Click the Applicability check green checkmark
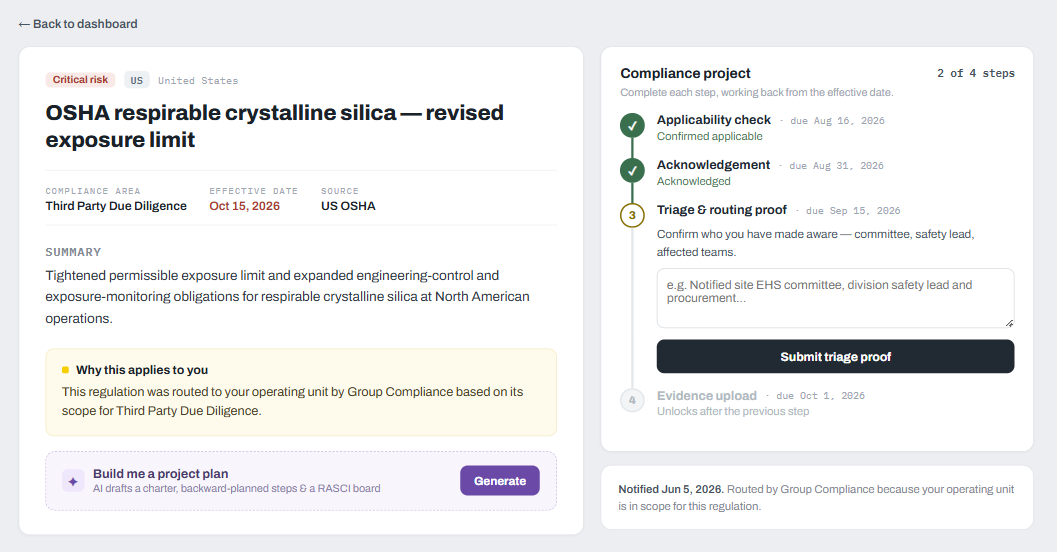The image size is (1057, 552). pyautogui.click(x=632, y=125)
